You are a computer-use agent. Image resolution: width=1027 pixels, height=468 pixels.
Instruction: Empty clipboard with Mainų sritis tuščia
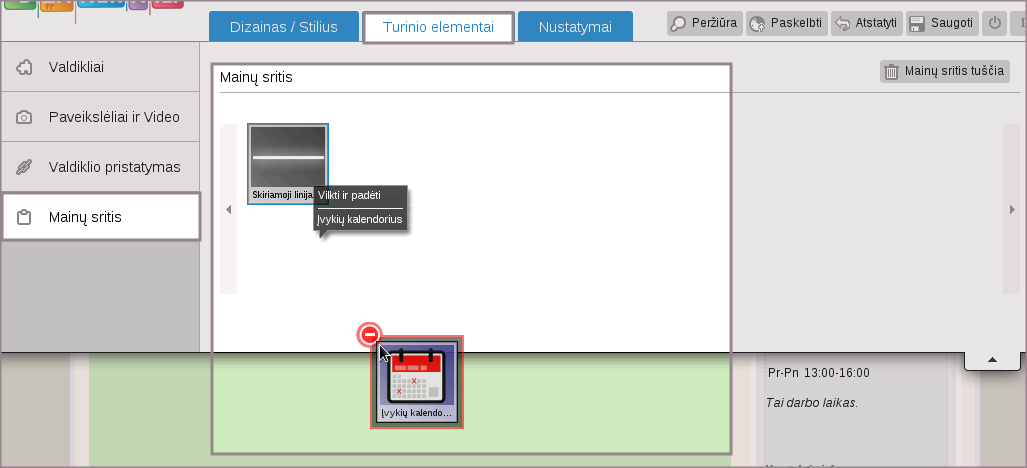coord(945,72)
